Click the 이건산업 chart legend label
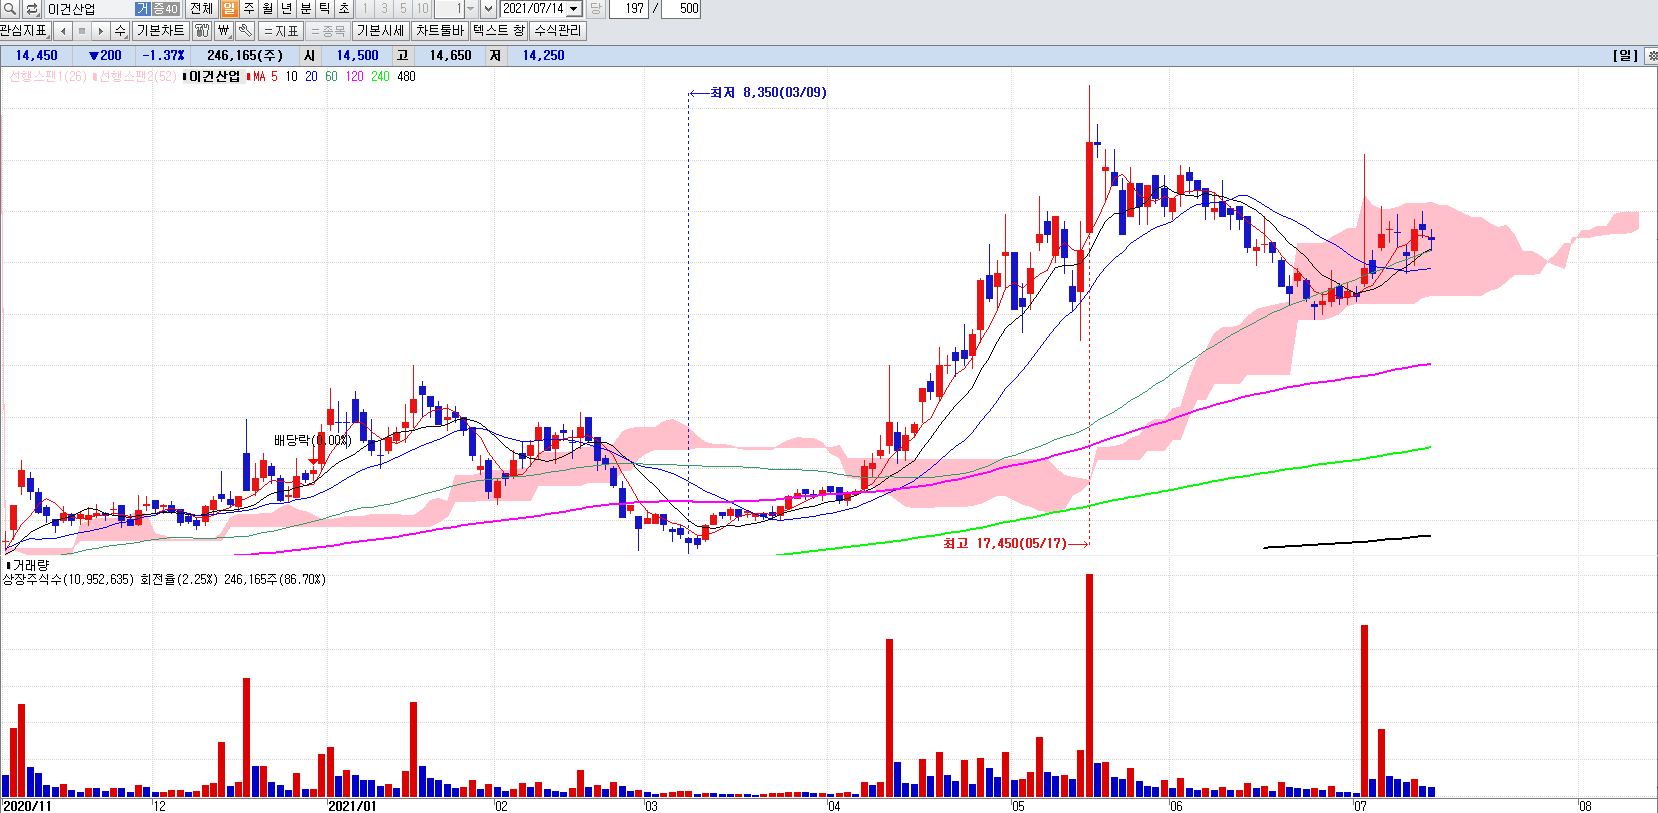1658x813 pixels. coord(215,77)
